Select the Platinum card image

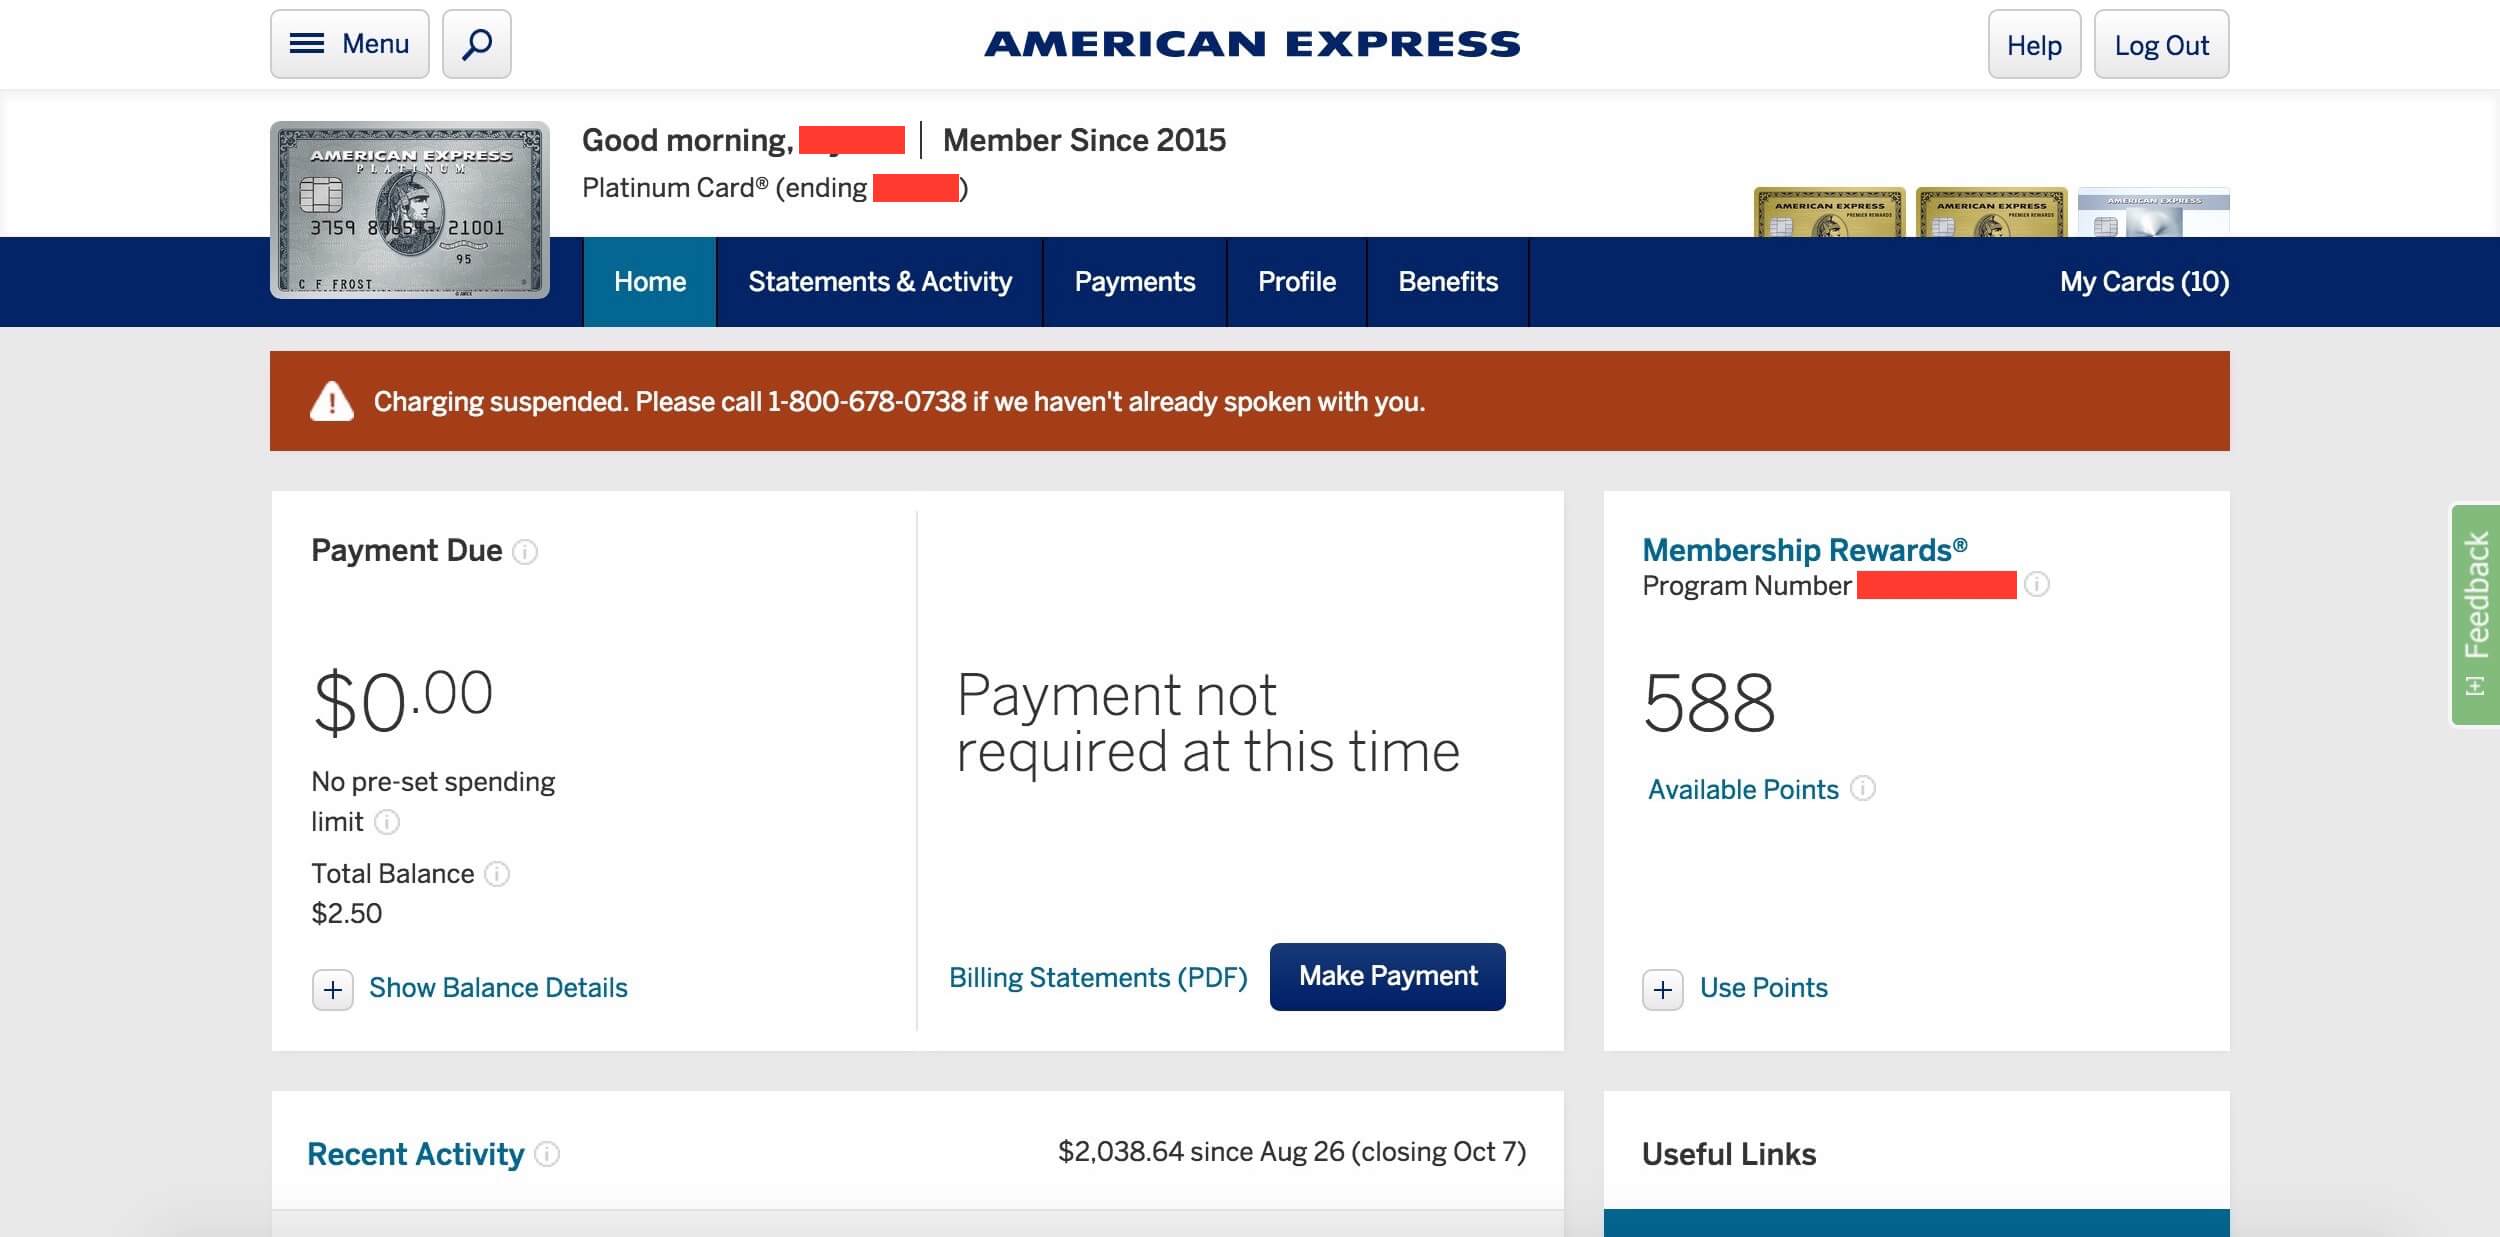410,210
